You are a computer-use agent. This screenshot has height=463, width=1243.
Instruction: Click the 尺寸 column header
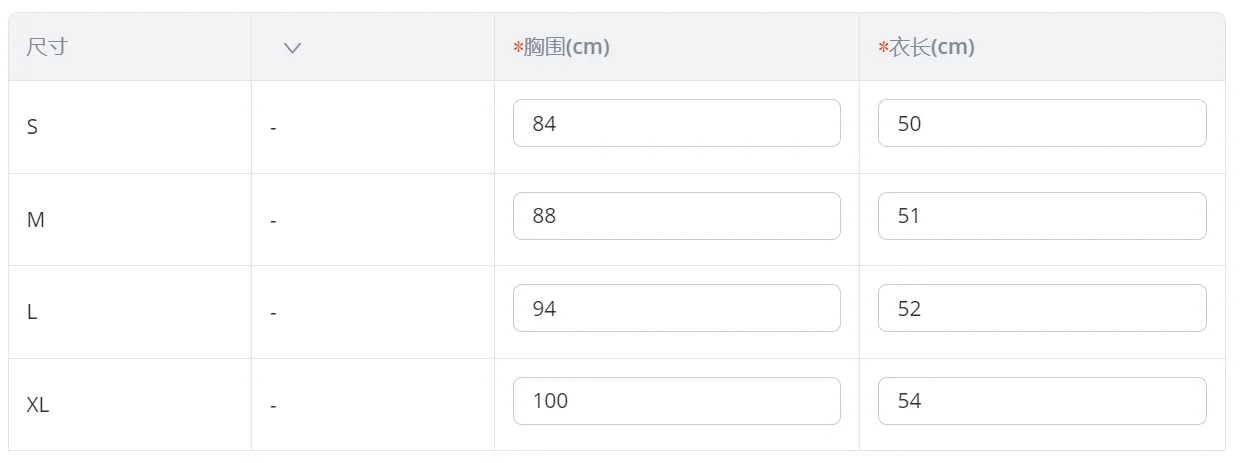47,47
